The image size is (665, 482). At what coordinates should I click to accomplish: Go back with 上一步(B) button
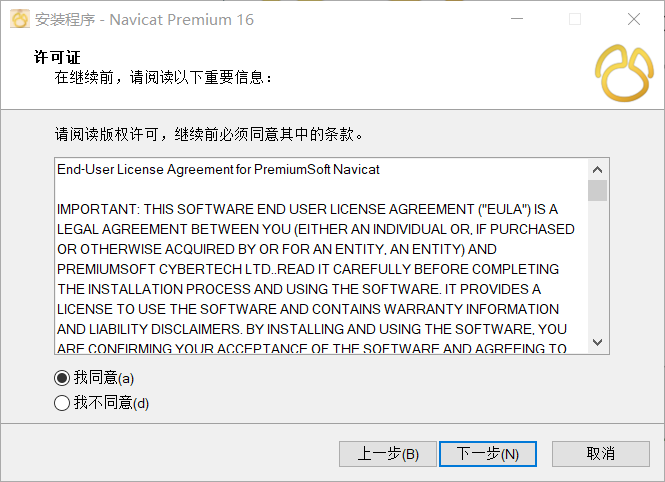coord(388,454)
